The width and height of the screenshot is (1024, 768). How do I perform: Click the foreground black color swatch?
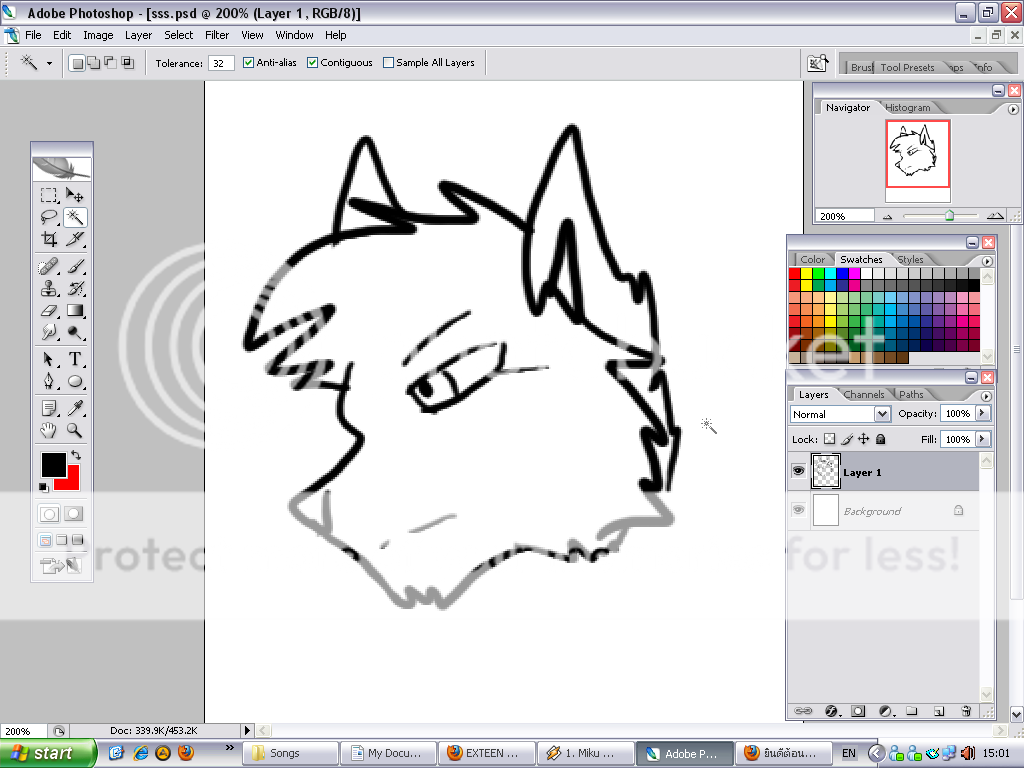coord(53,464)
